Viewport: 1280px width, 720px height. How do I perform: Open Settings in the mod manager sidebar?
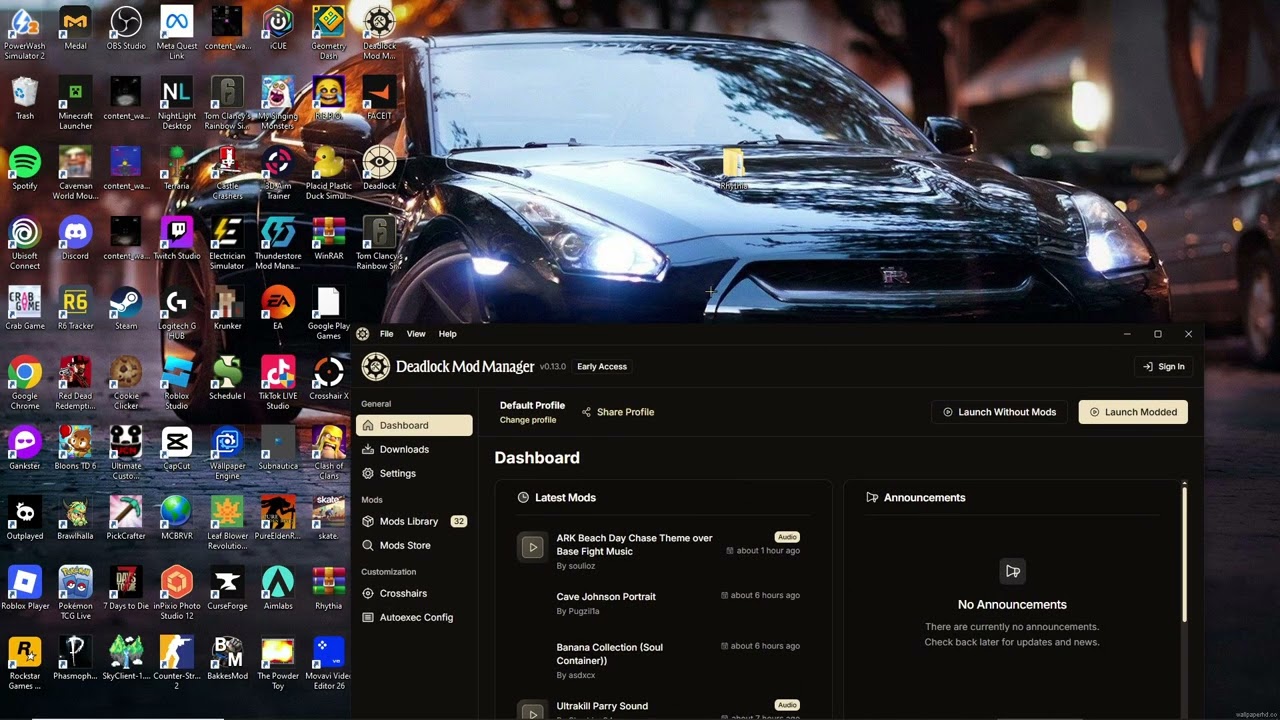click(414, 473)
